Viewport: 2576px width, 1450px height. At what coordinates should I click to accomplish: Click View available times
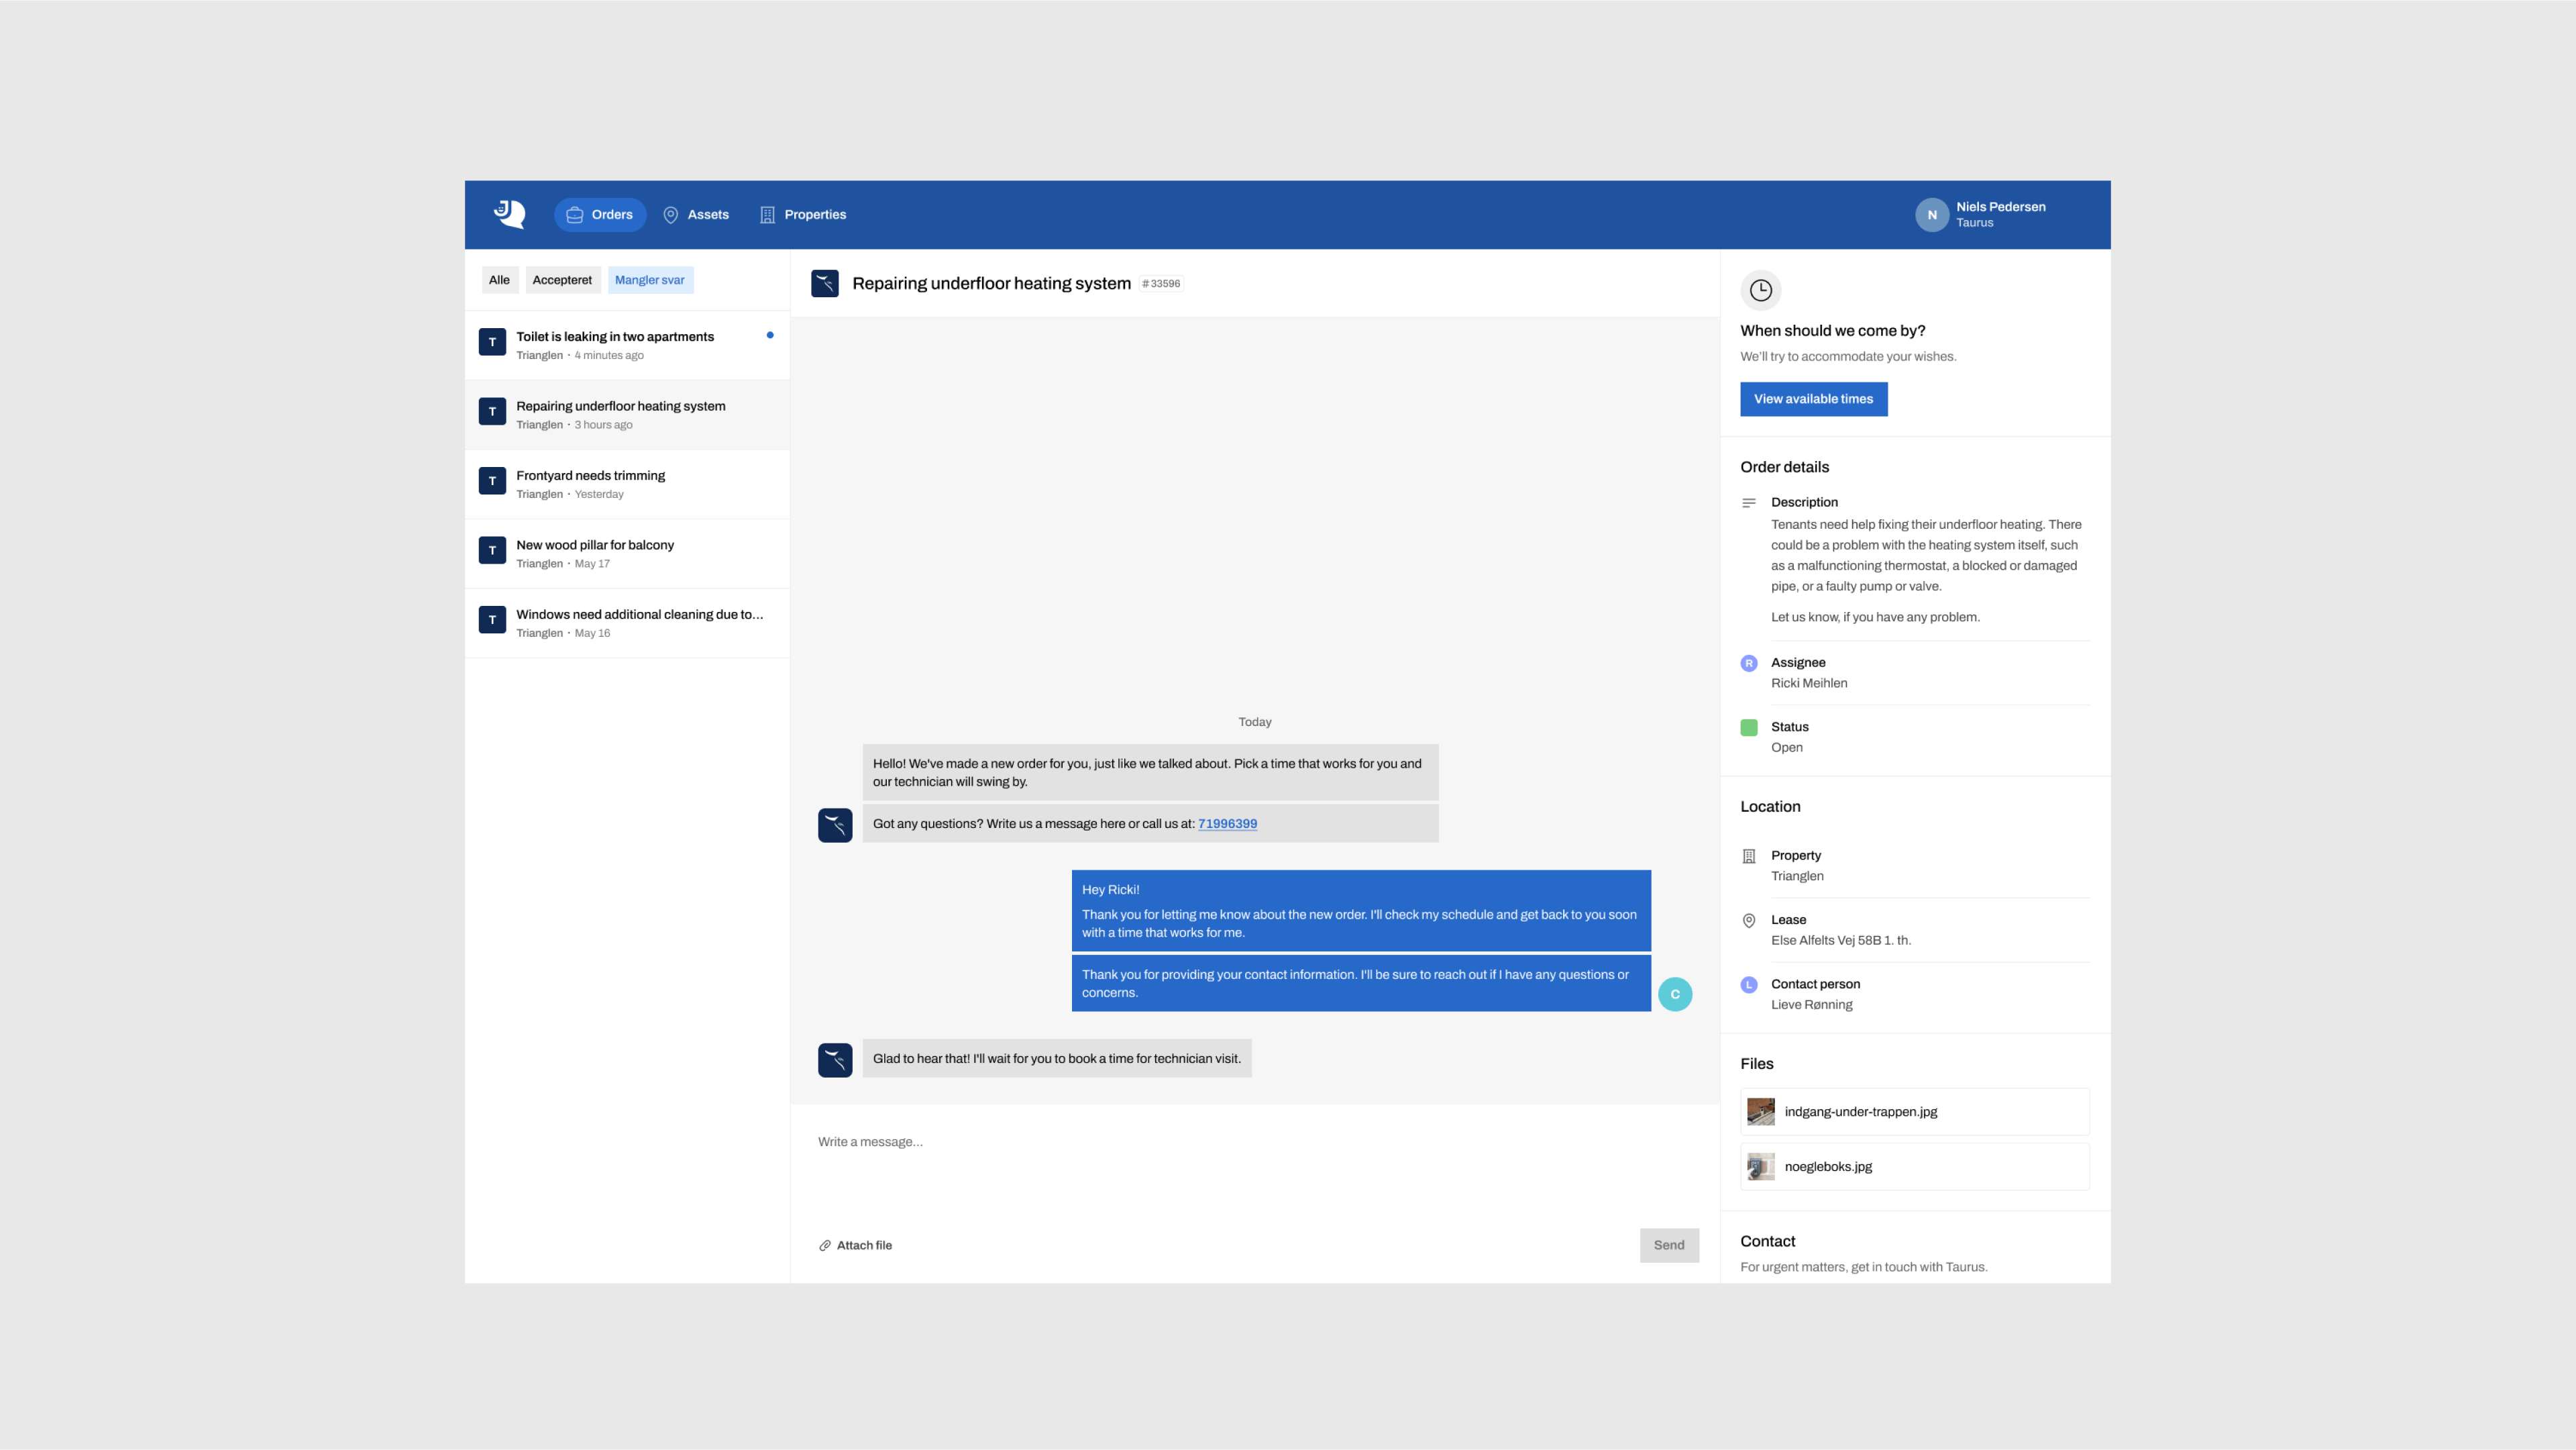tap(1813, 399)
